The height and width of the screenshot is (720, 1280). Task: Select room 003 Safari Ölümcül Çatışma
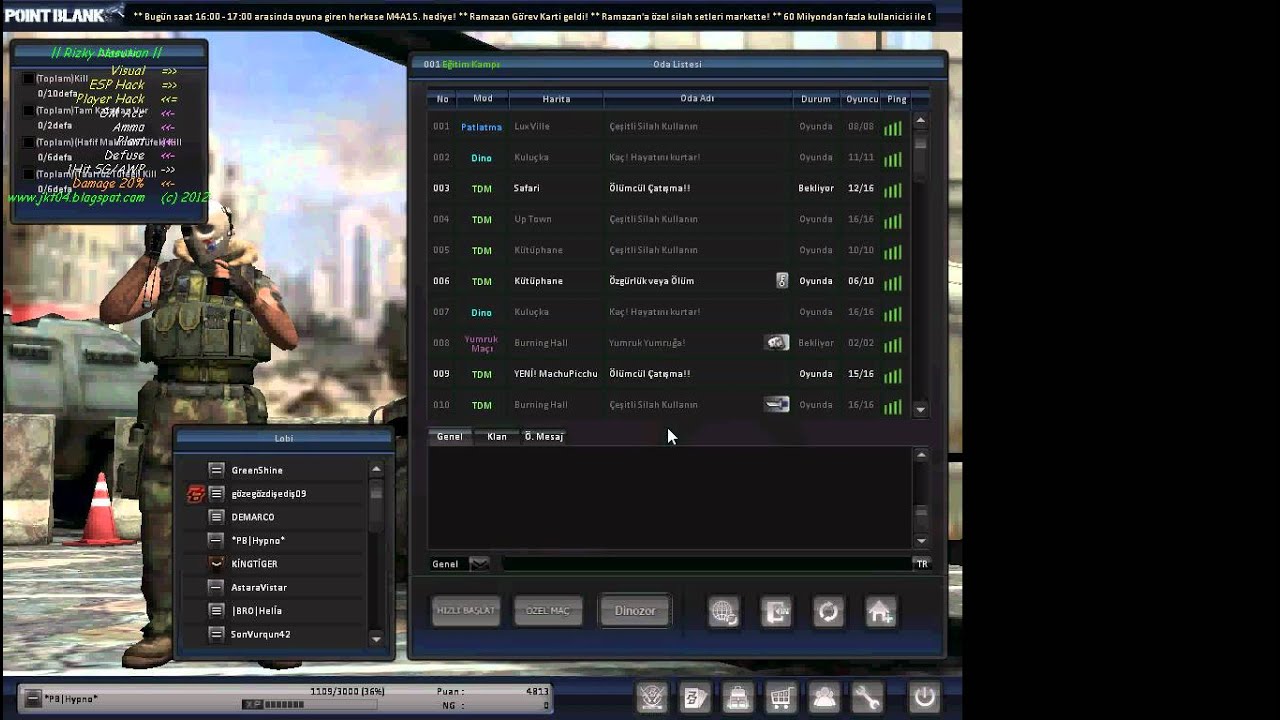click(x=669, y=188)
